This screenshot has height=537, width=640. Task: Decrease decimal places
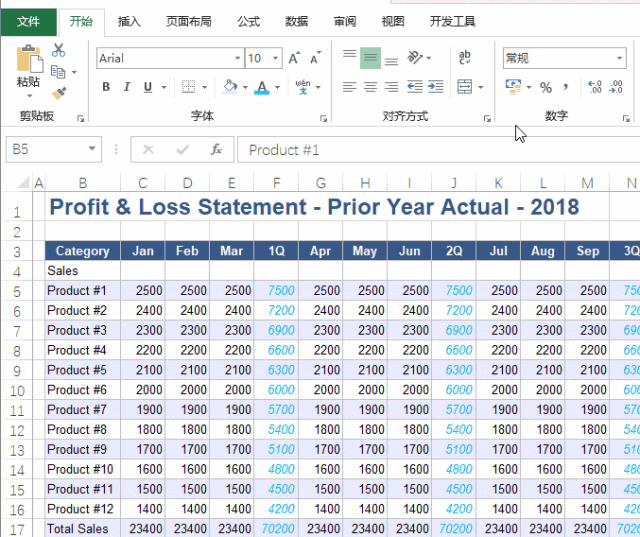[x=616, y=87]
